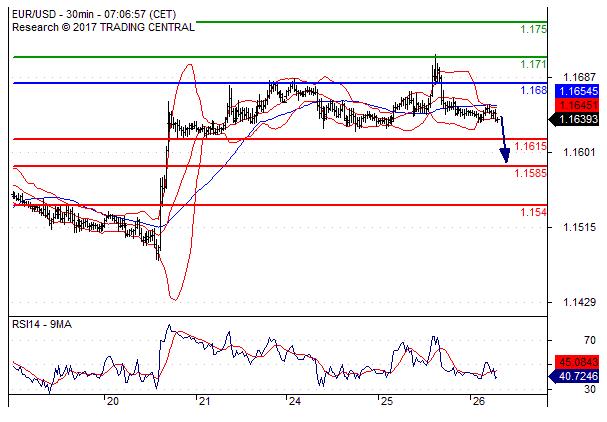Click the blue 40.7246 RSI value tag
Image resolution: width=607 pixels, height=422 pixels.
coord(574,376)
